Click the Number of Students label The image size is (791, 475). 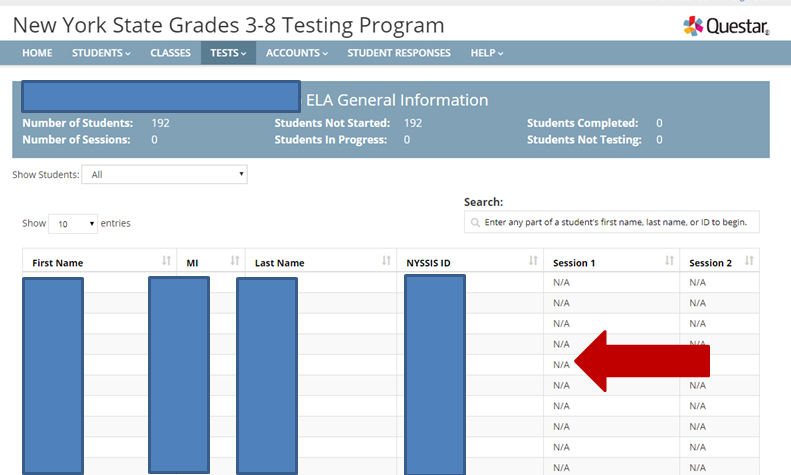click(78, 123)
